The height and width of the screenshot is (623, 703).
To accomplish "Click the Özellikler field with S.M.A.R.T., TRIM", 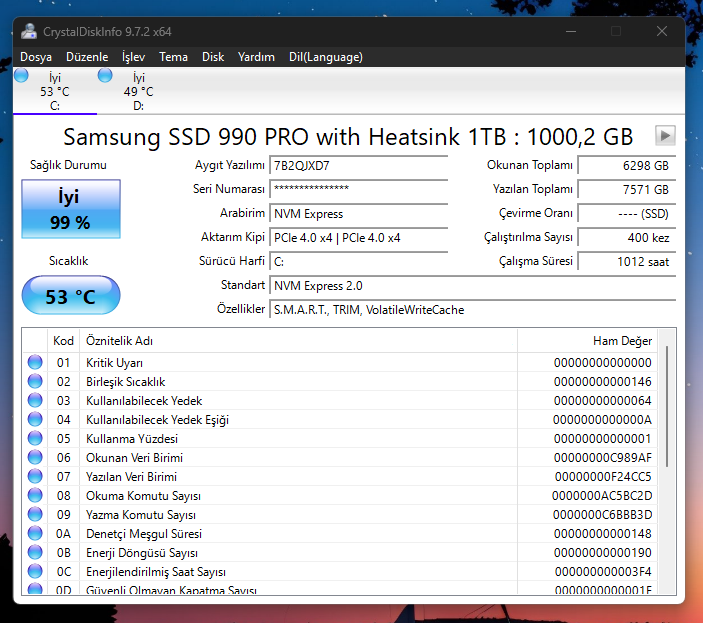I will point(473,309).
